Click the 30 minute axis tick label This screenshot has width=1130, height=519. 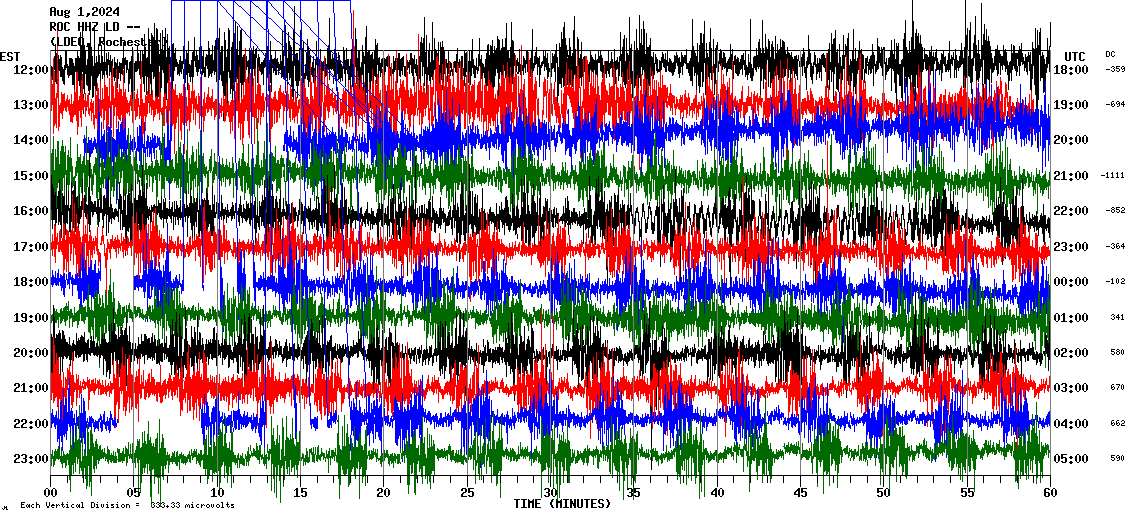550,493
